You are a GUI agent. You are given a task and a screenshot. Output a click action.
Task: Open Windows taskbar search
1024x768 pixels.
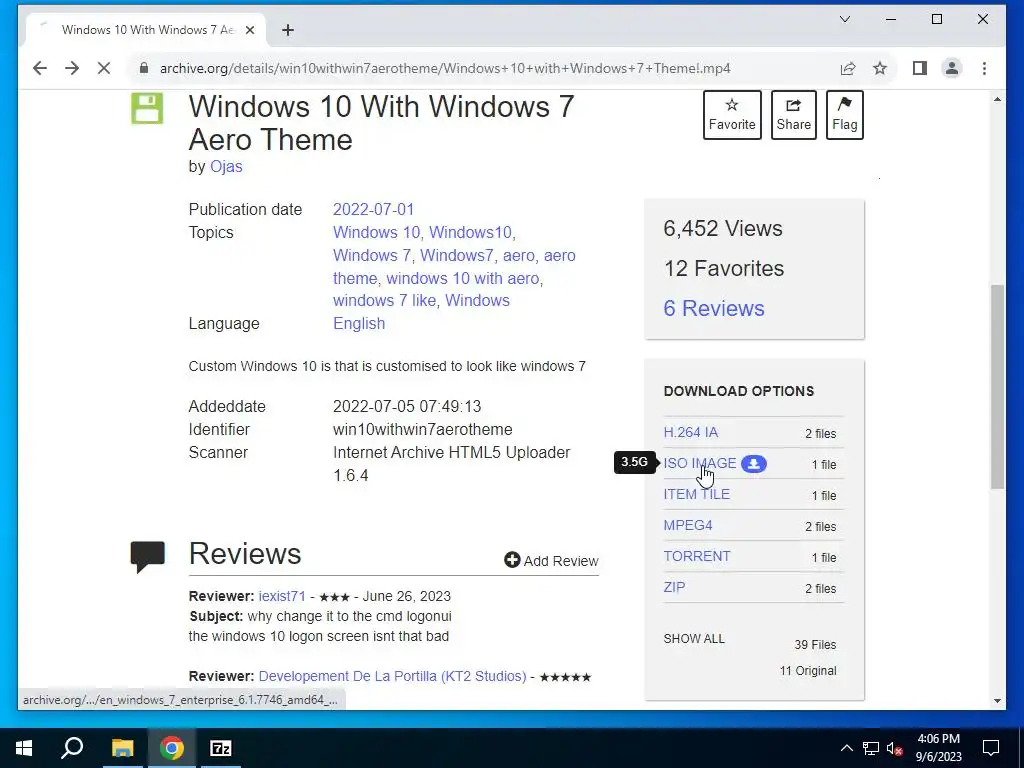[72, 748]
